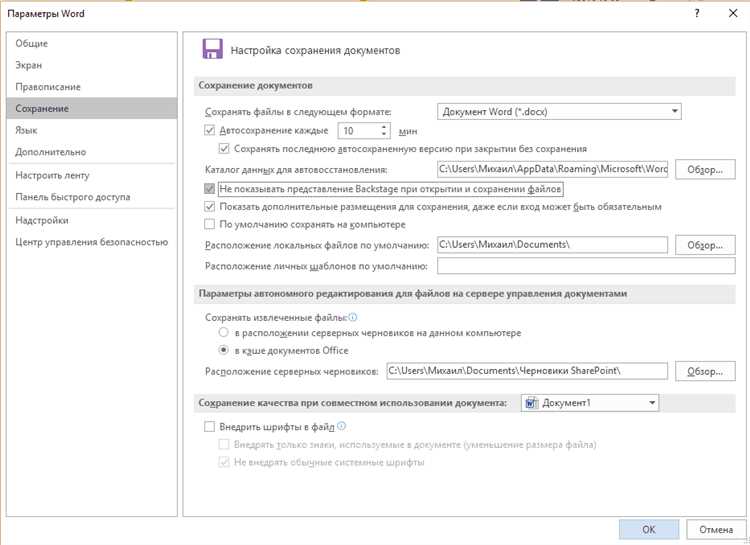Image resolution: width=750 pixels, height=545 pixels.
Task: Open Центр управления безопасностью category
Action: [91, 242]
